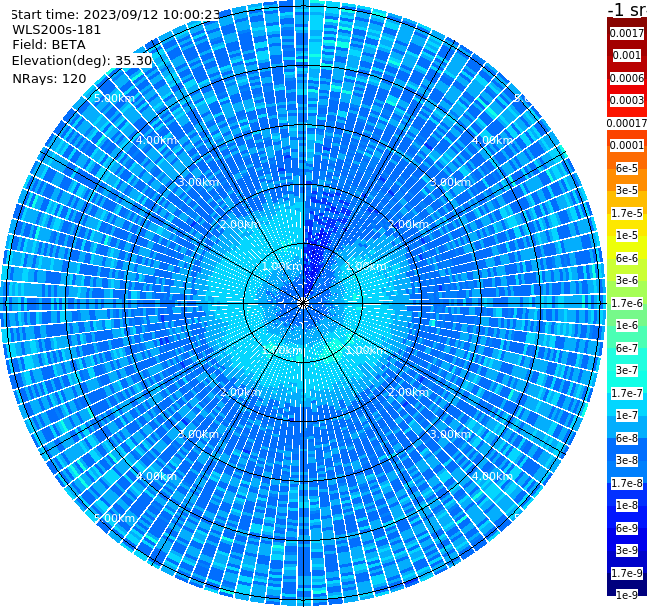This screenshot has width=647, height=607.
Task: Click the 6e-8 colorbar label
Action: coord(627,438)
